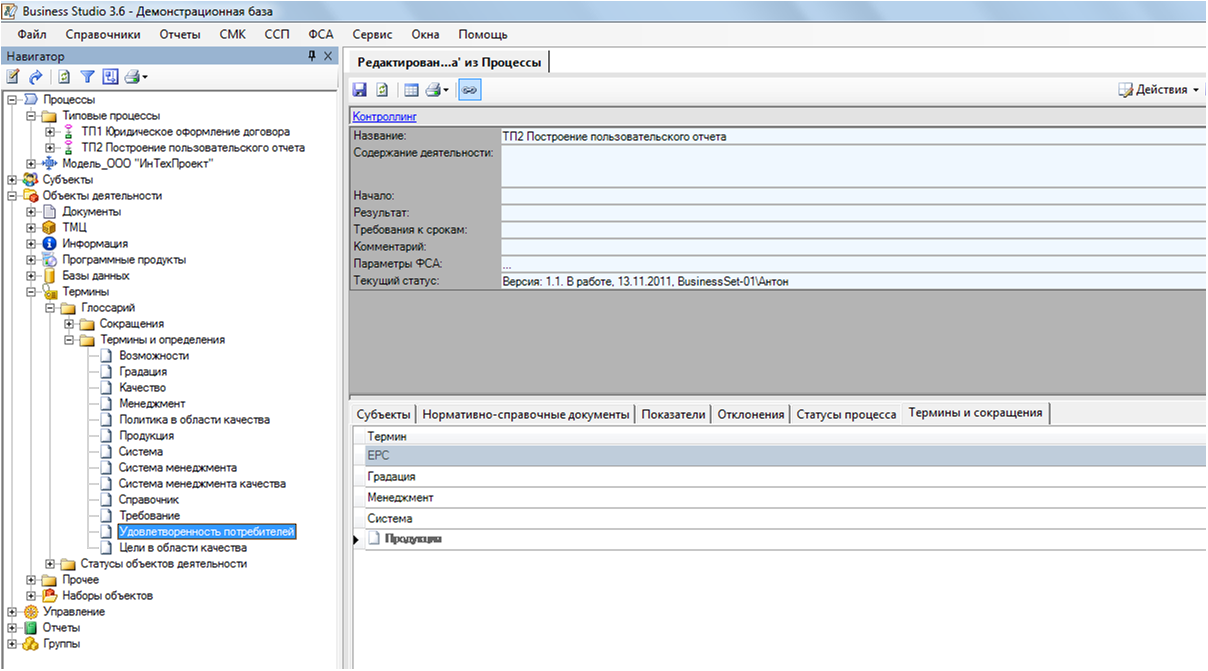Click the Содержание деятельности input field
This screenshot has width=1208, height=671.
click(850, 165)
